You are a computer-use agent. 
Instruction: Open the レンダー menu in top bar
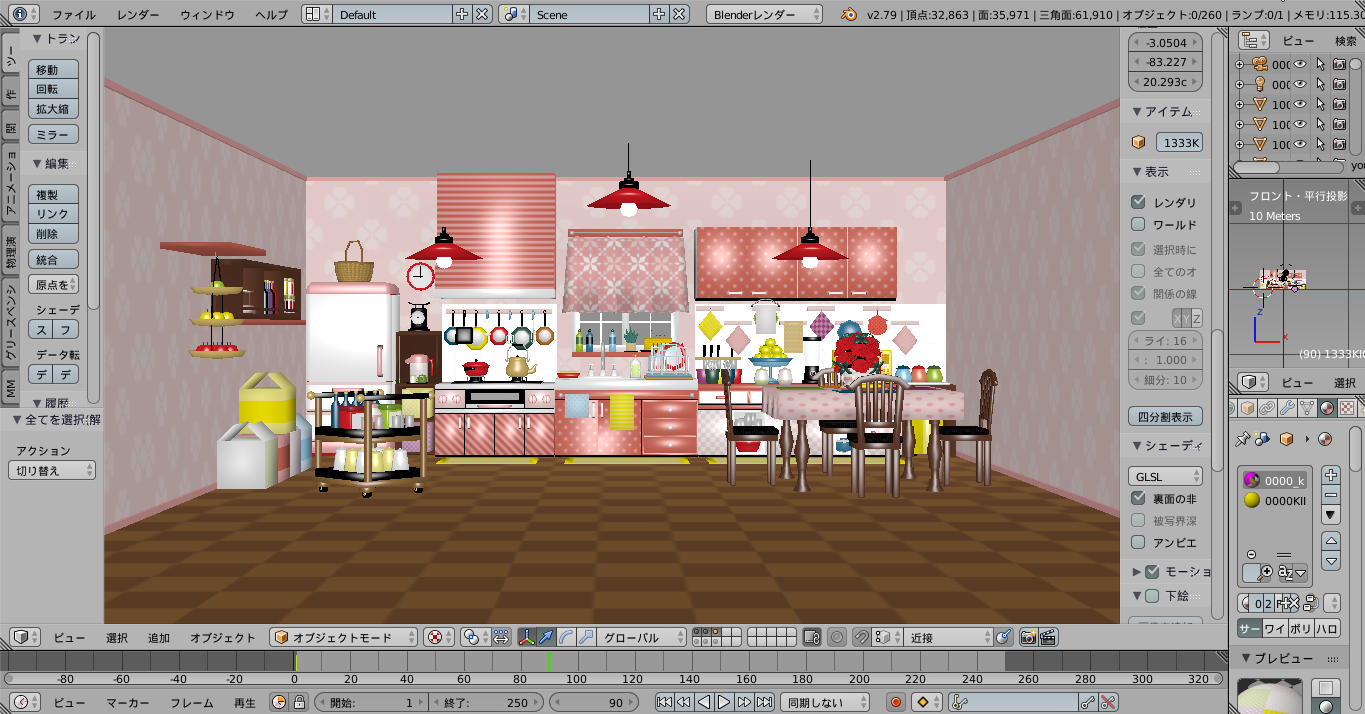[x=138, y=14]
